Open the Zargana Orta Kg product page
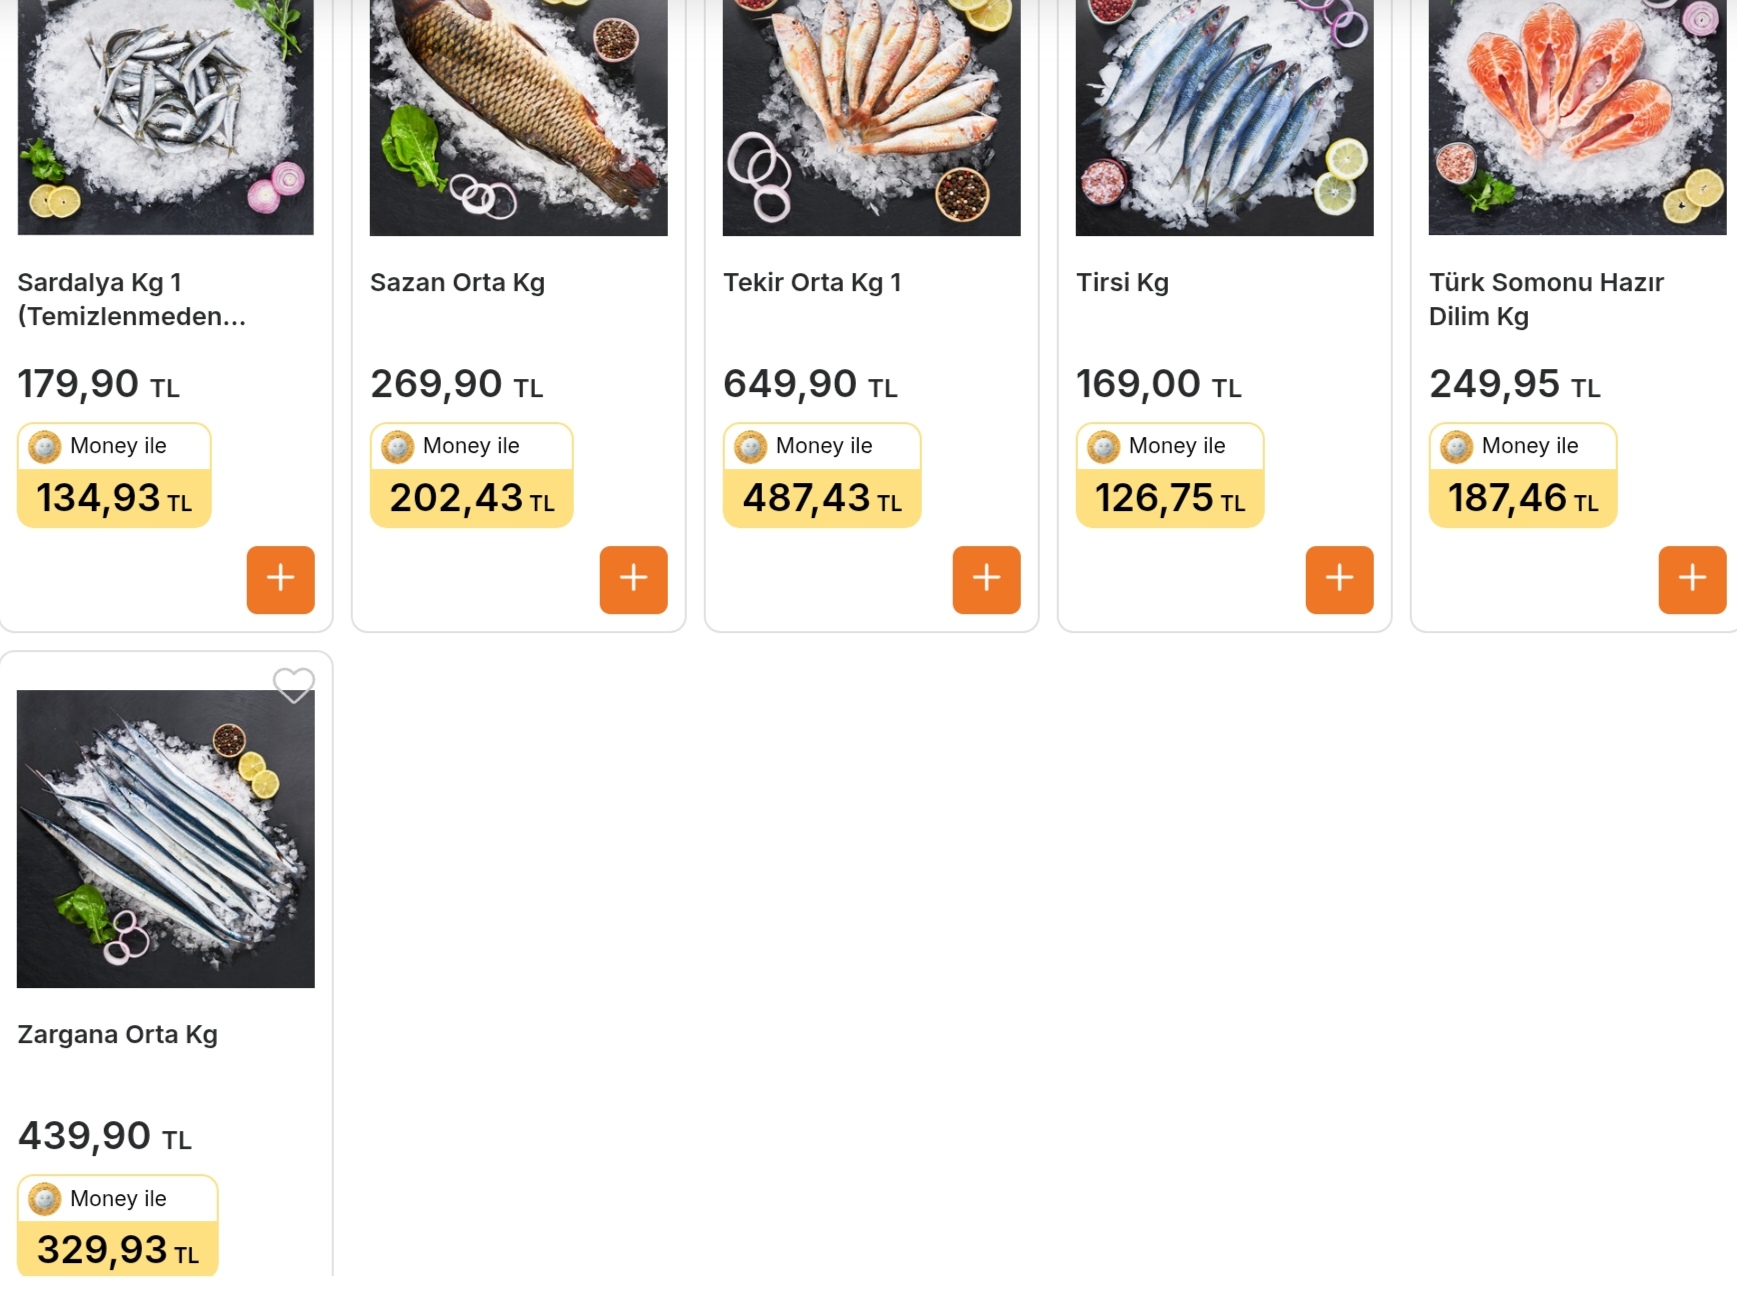The width and height of the screenshot is (1737, 1313). click(117, 1035)
